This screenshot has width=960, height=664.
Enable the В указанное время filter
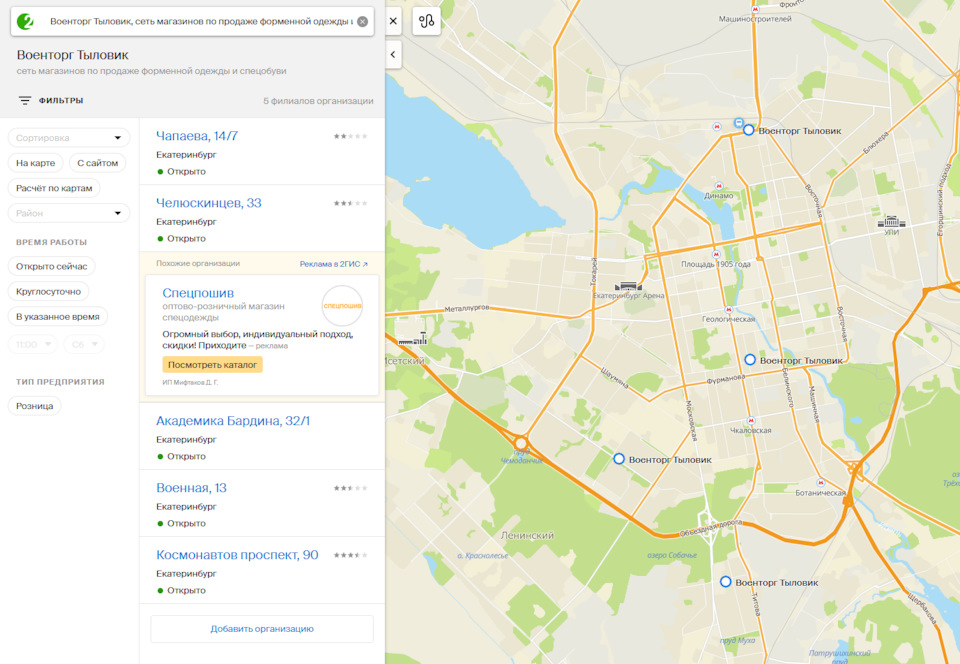coord(58,316)
